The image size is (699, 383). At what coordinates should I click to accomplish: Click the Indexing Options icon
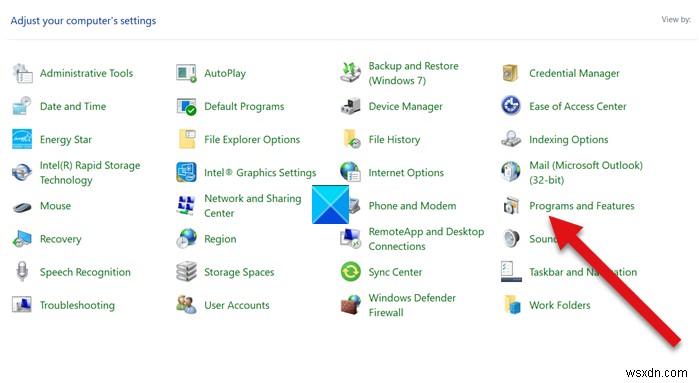[x=511, y=139]
